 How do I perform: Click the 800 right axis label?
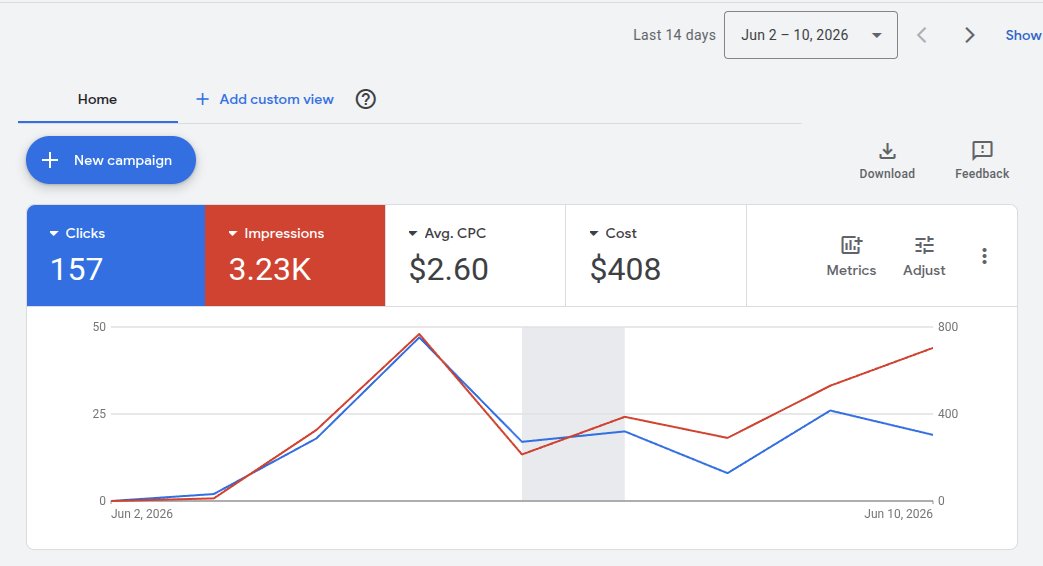pos(948,327)
